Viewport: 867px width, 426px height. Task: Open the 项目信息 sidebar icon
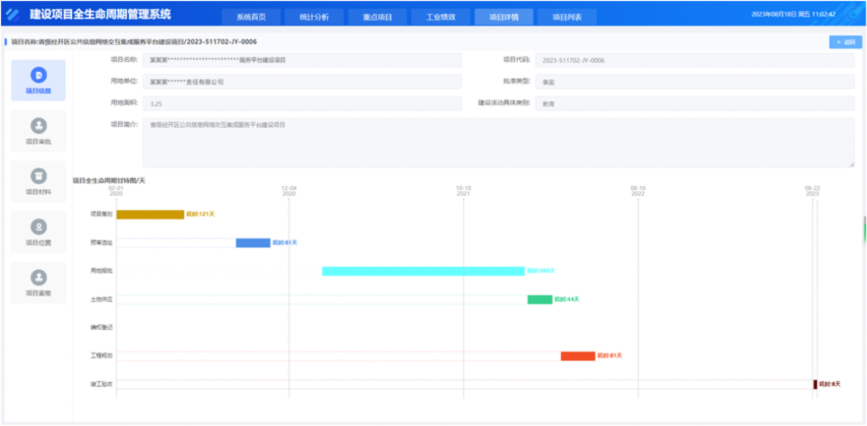coord(38,79)
